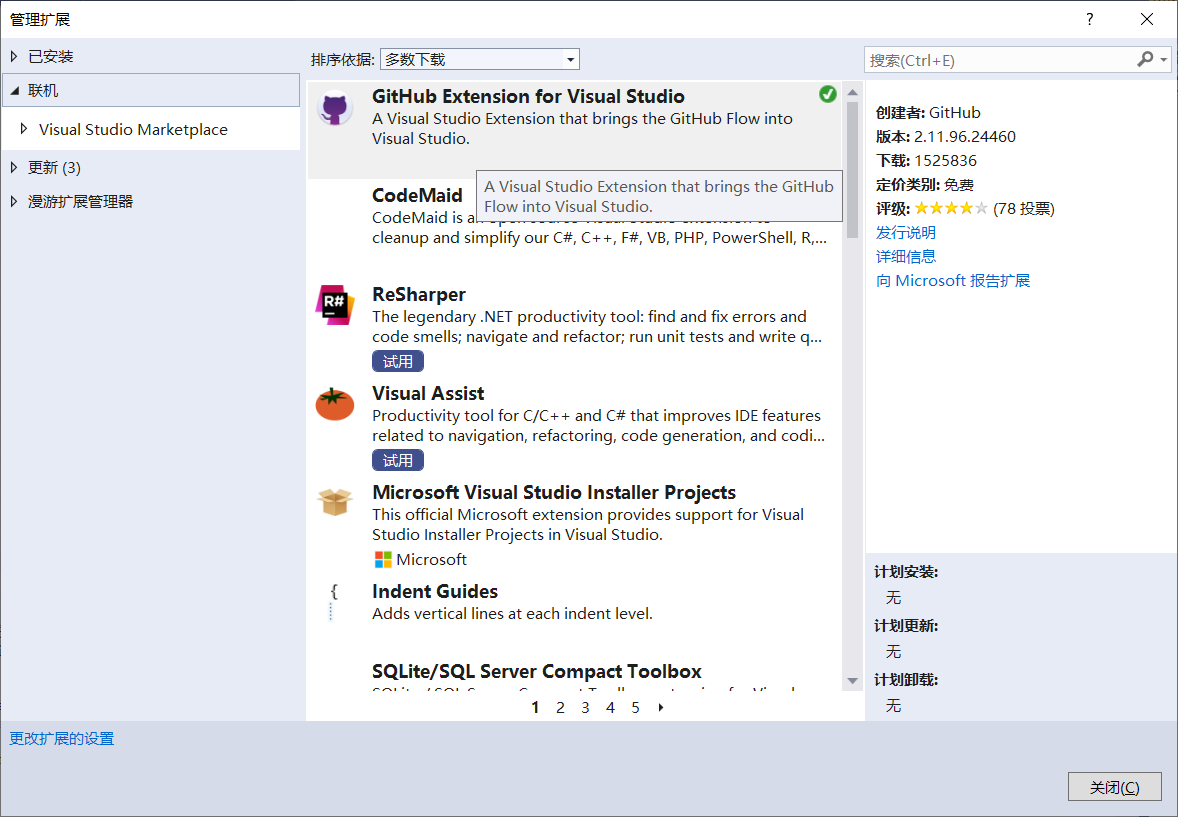Select the Indent Guides extension title
The image size is (1178, 817).
click(x=435, y=592)
